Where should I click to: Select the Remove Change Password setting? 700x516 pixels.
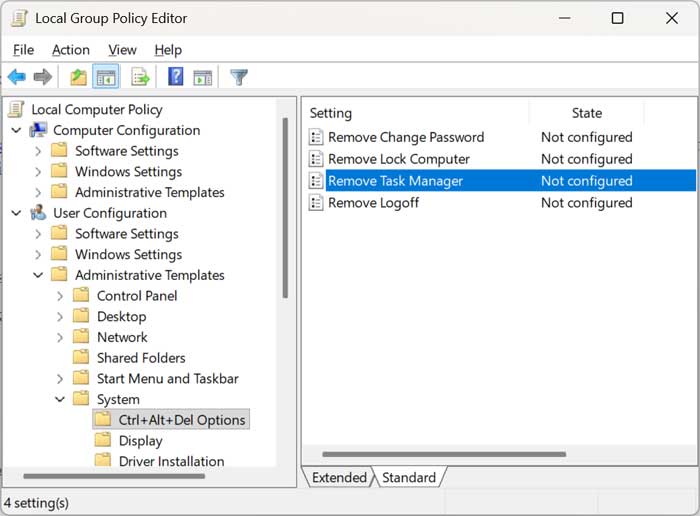406,137
